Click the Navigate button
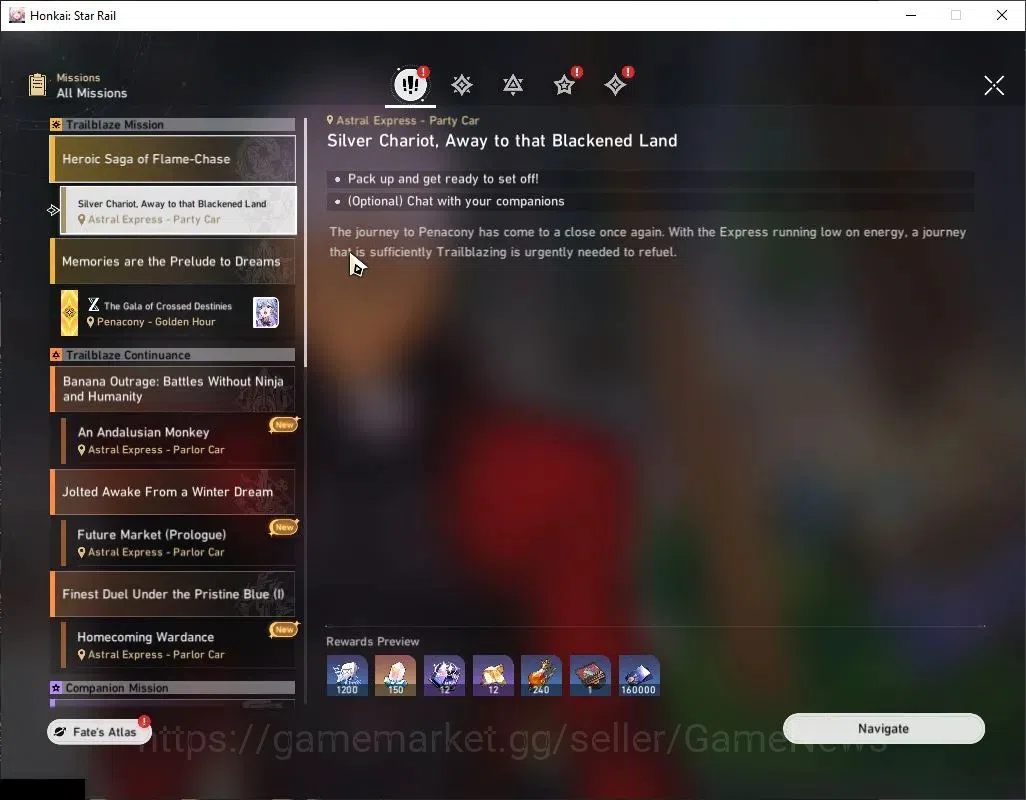The height and width of the screenshot is (800, 1026). click(x=883, y=729)
